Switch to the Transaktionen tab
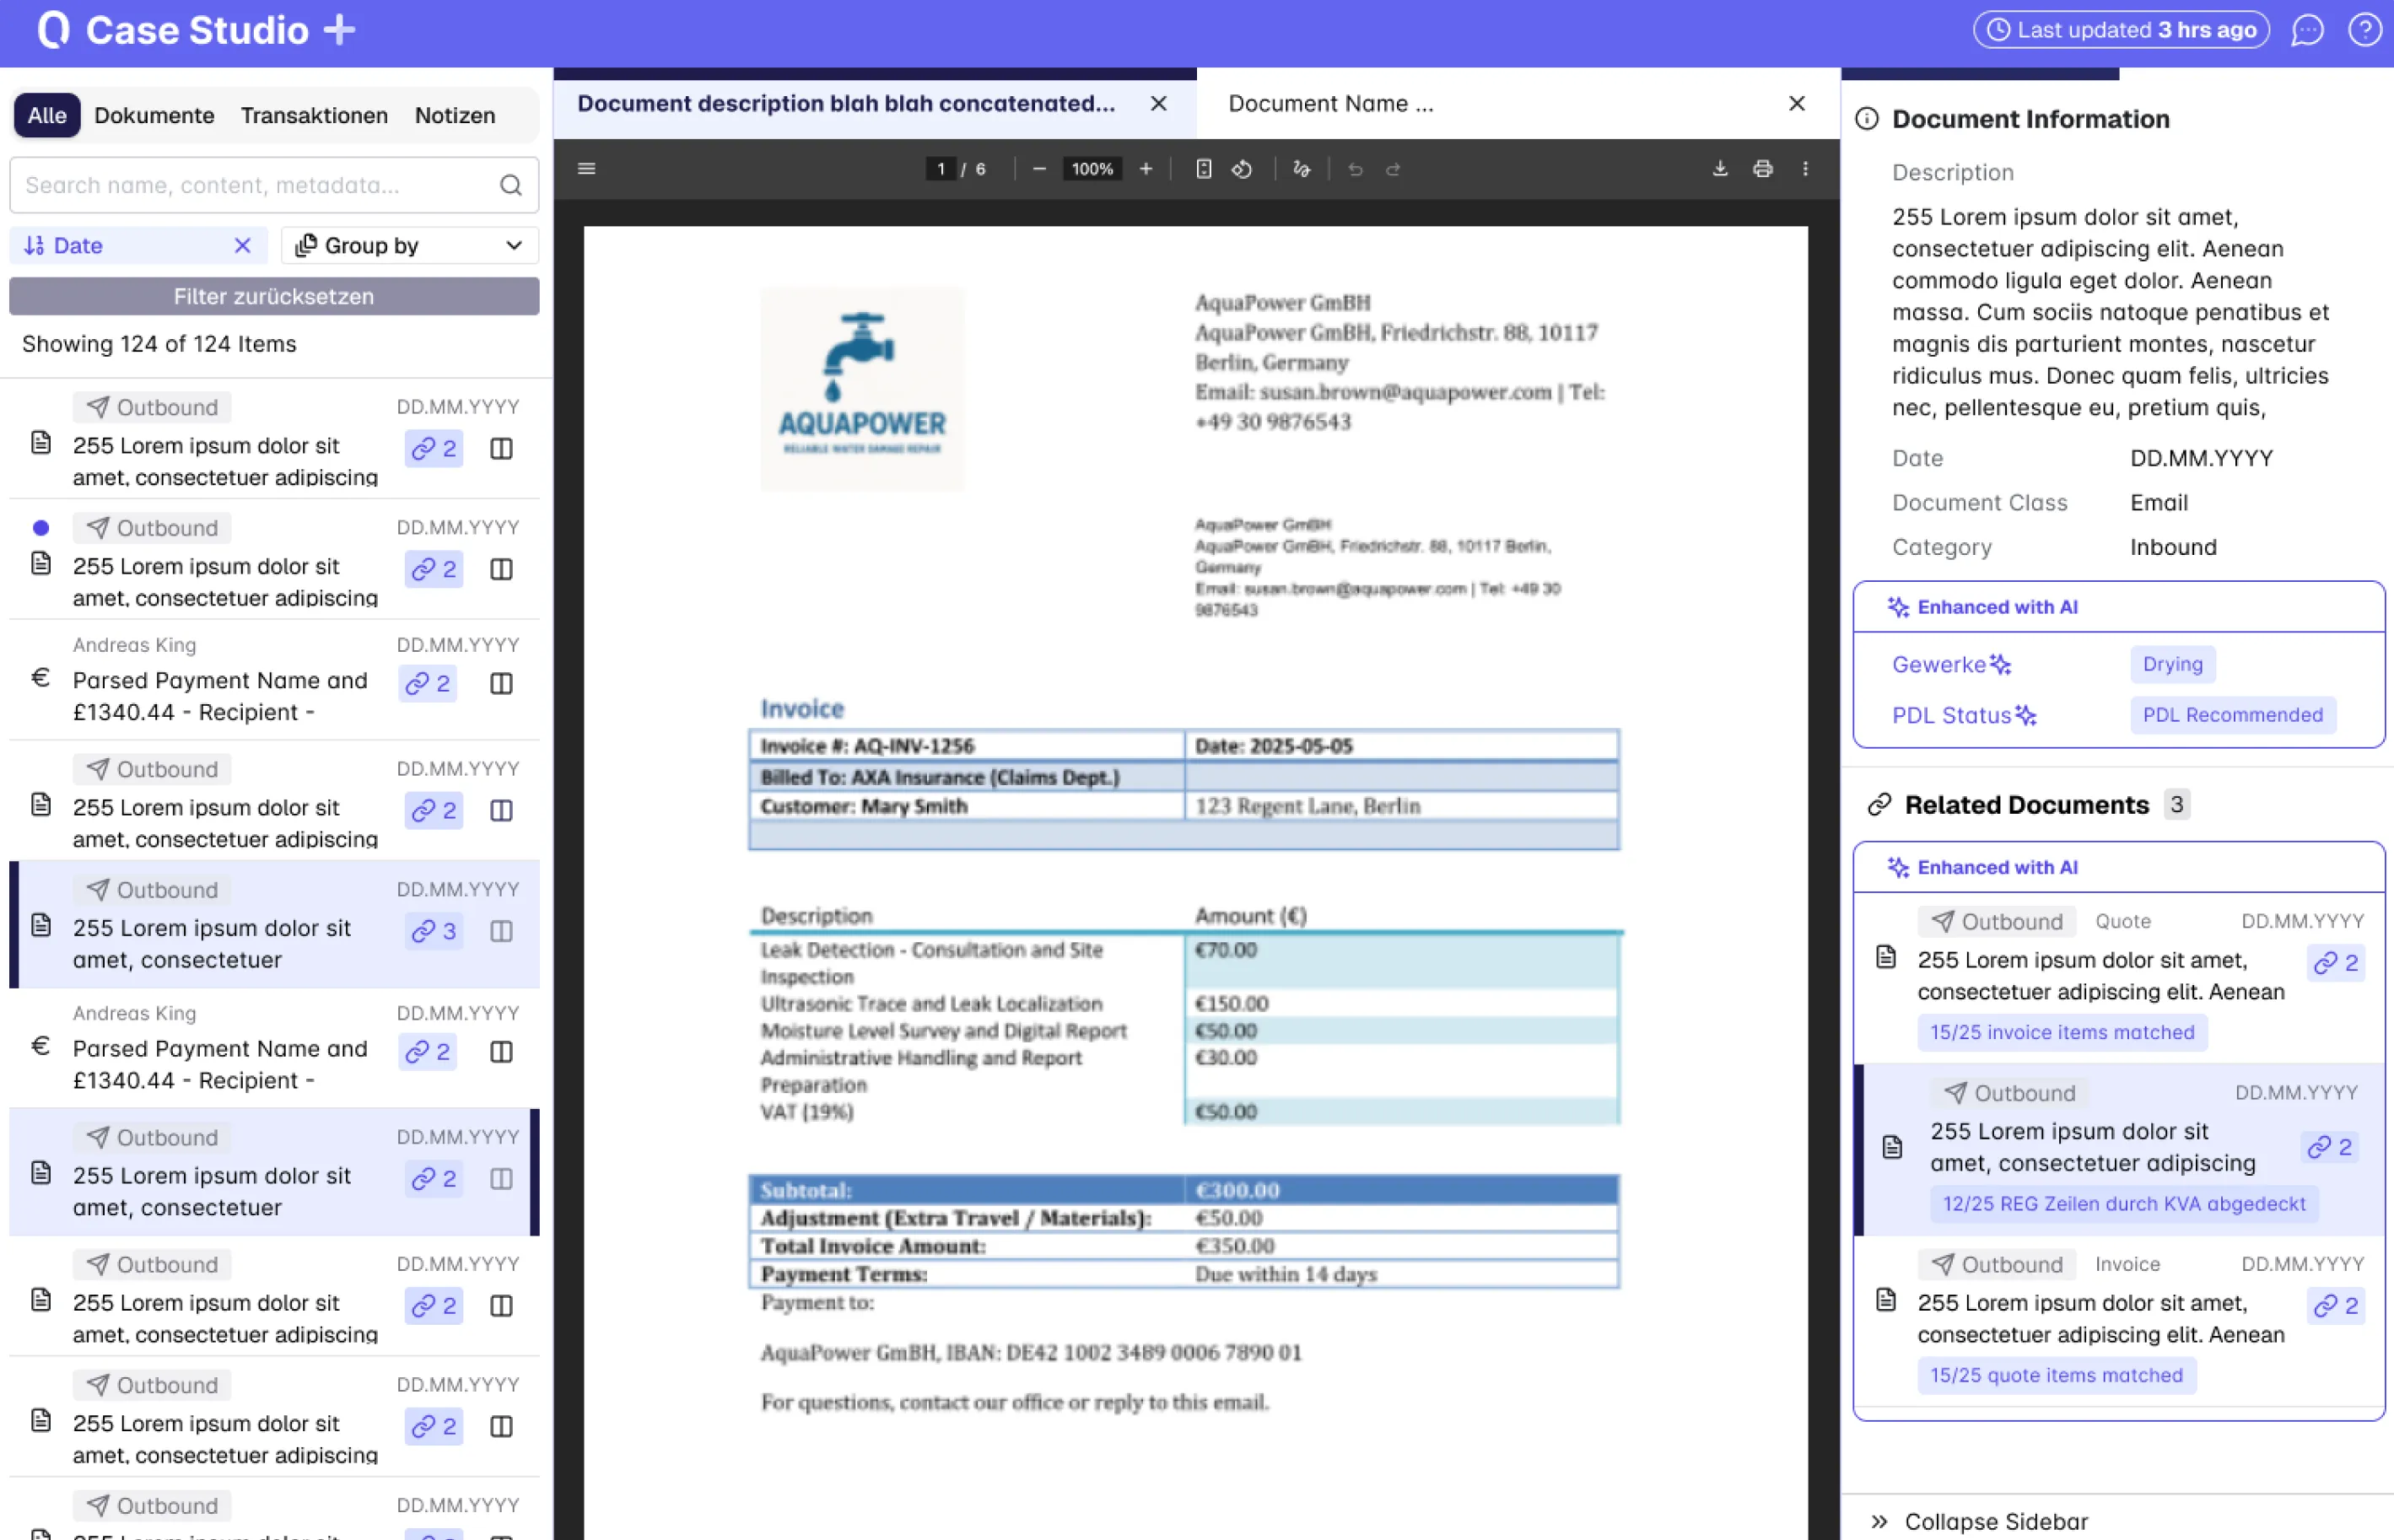2394x1540 pixels. pos(314,115)
